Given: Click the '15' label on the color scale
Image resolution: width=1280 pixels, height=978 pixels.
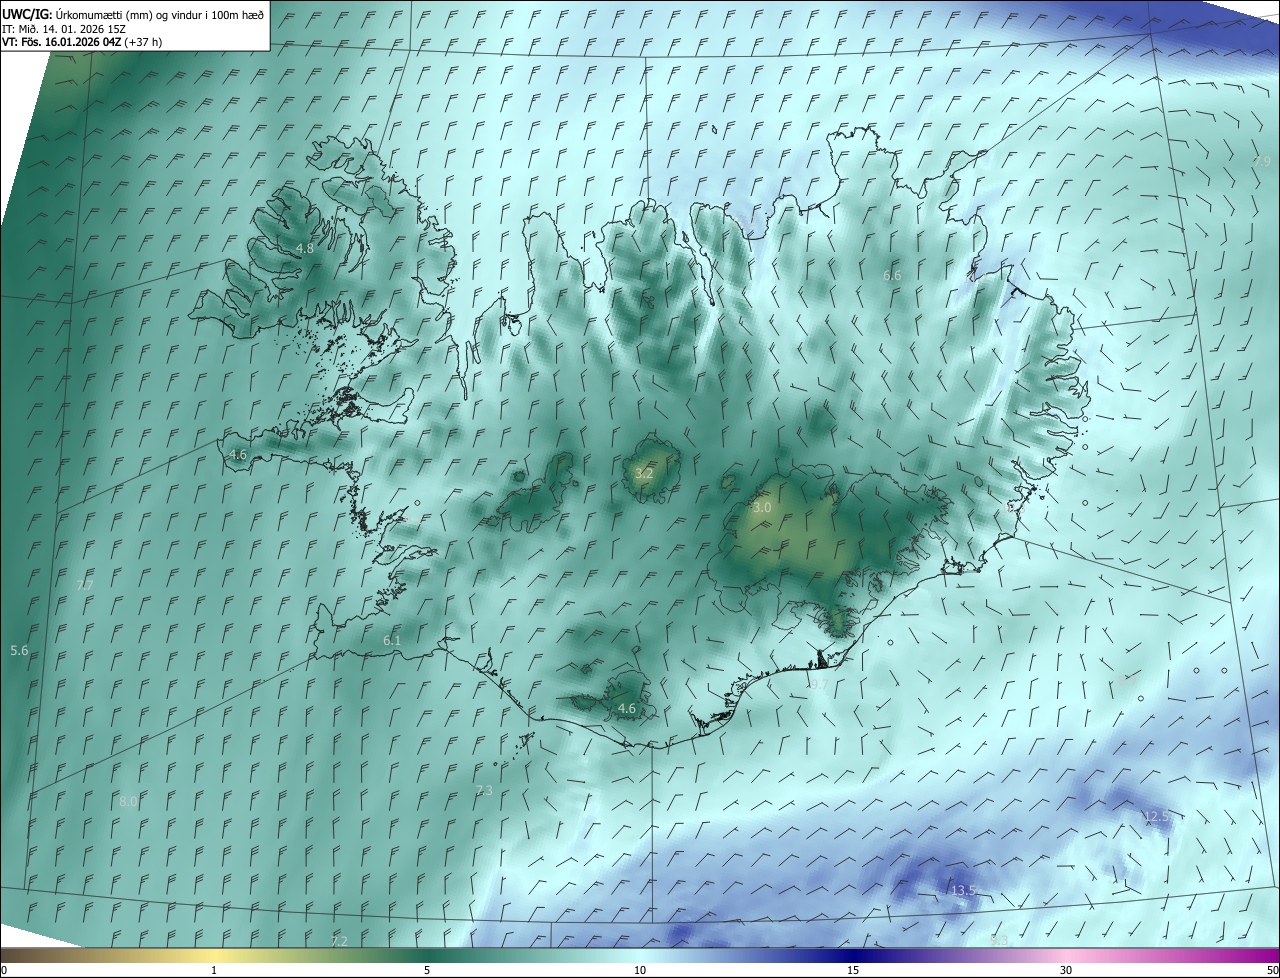Looking at the screenshot, I should click(853, 970).
